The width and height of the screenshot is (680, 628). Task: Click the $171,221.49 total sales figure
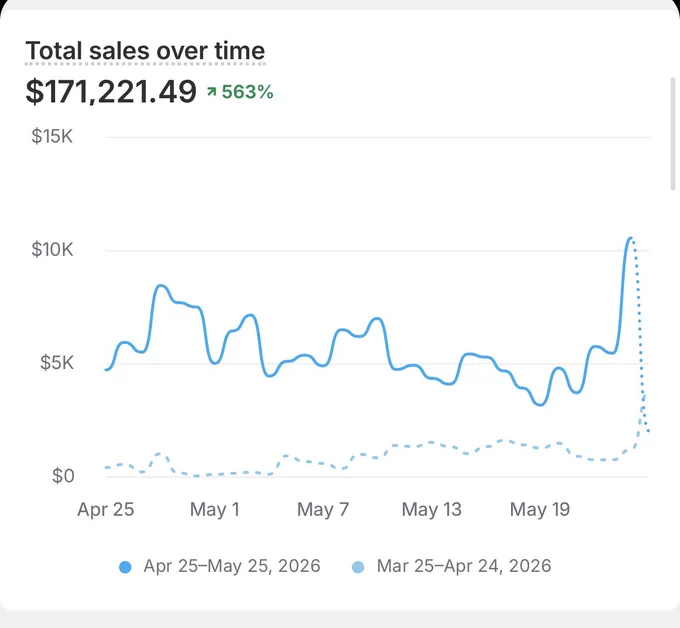(111, 92)
